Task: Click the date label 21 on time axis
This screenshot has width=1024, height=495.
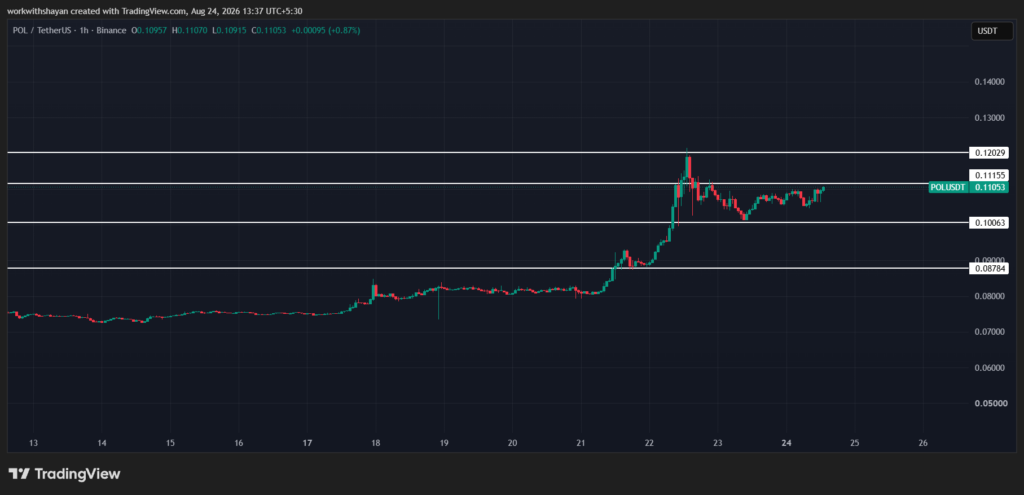Action: tap(581, 443)
